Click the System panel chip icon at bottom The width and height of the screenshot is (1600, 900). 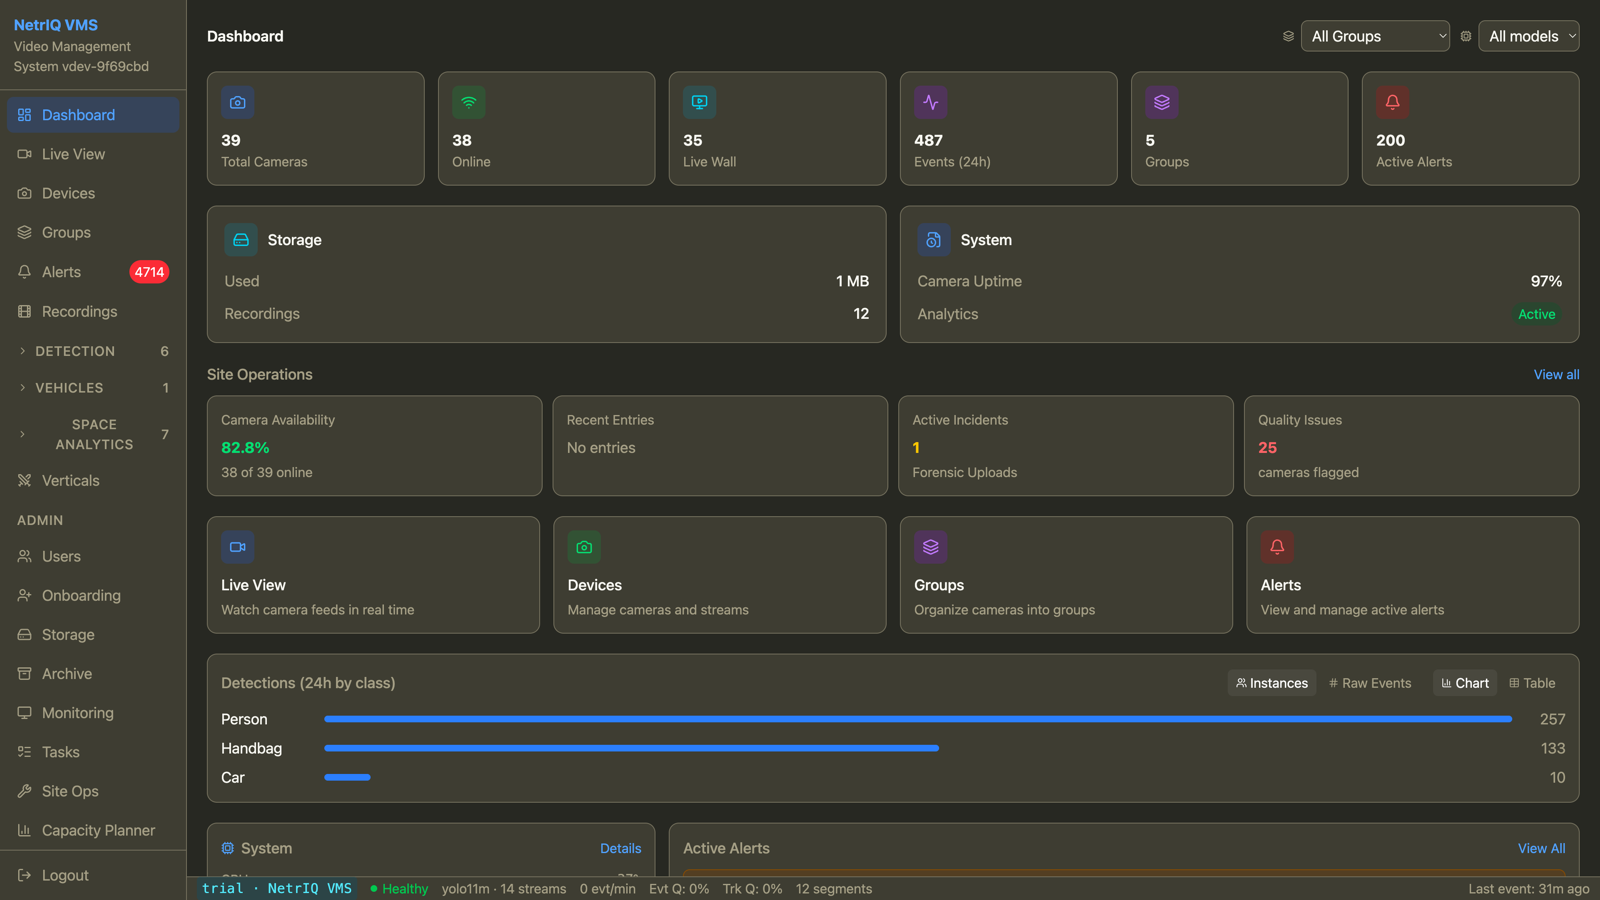(x=228, y=848)
